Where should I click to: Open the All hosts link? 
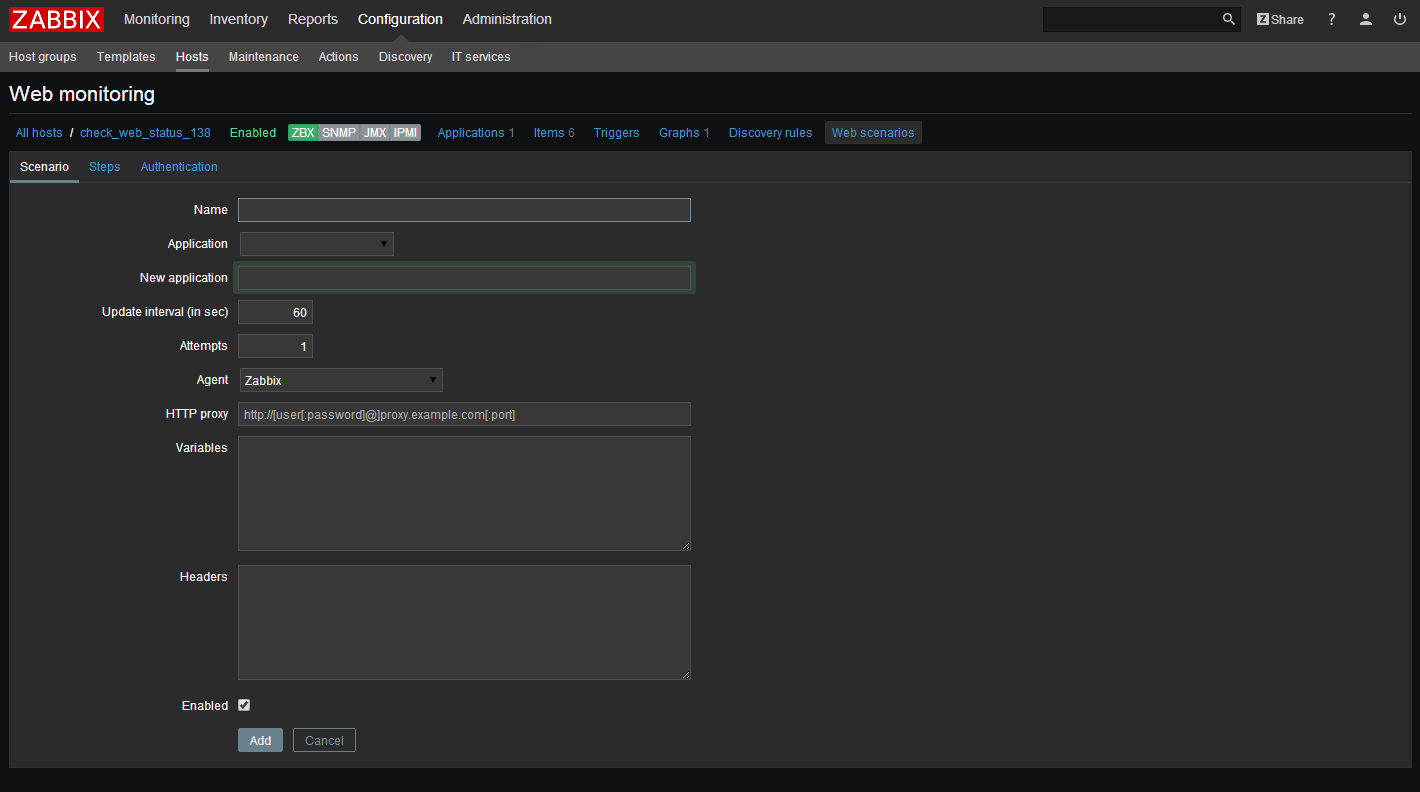(39, 133)
